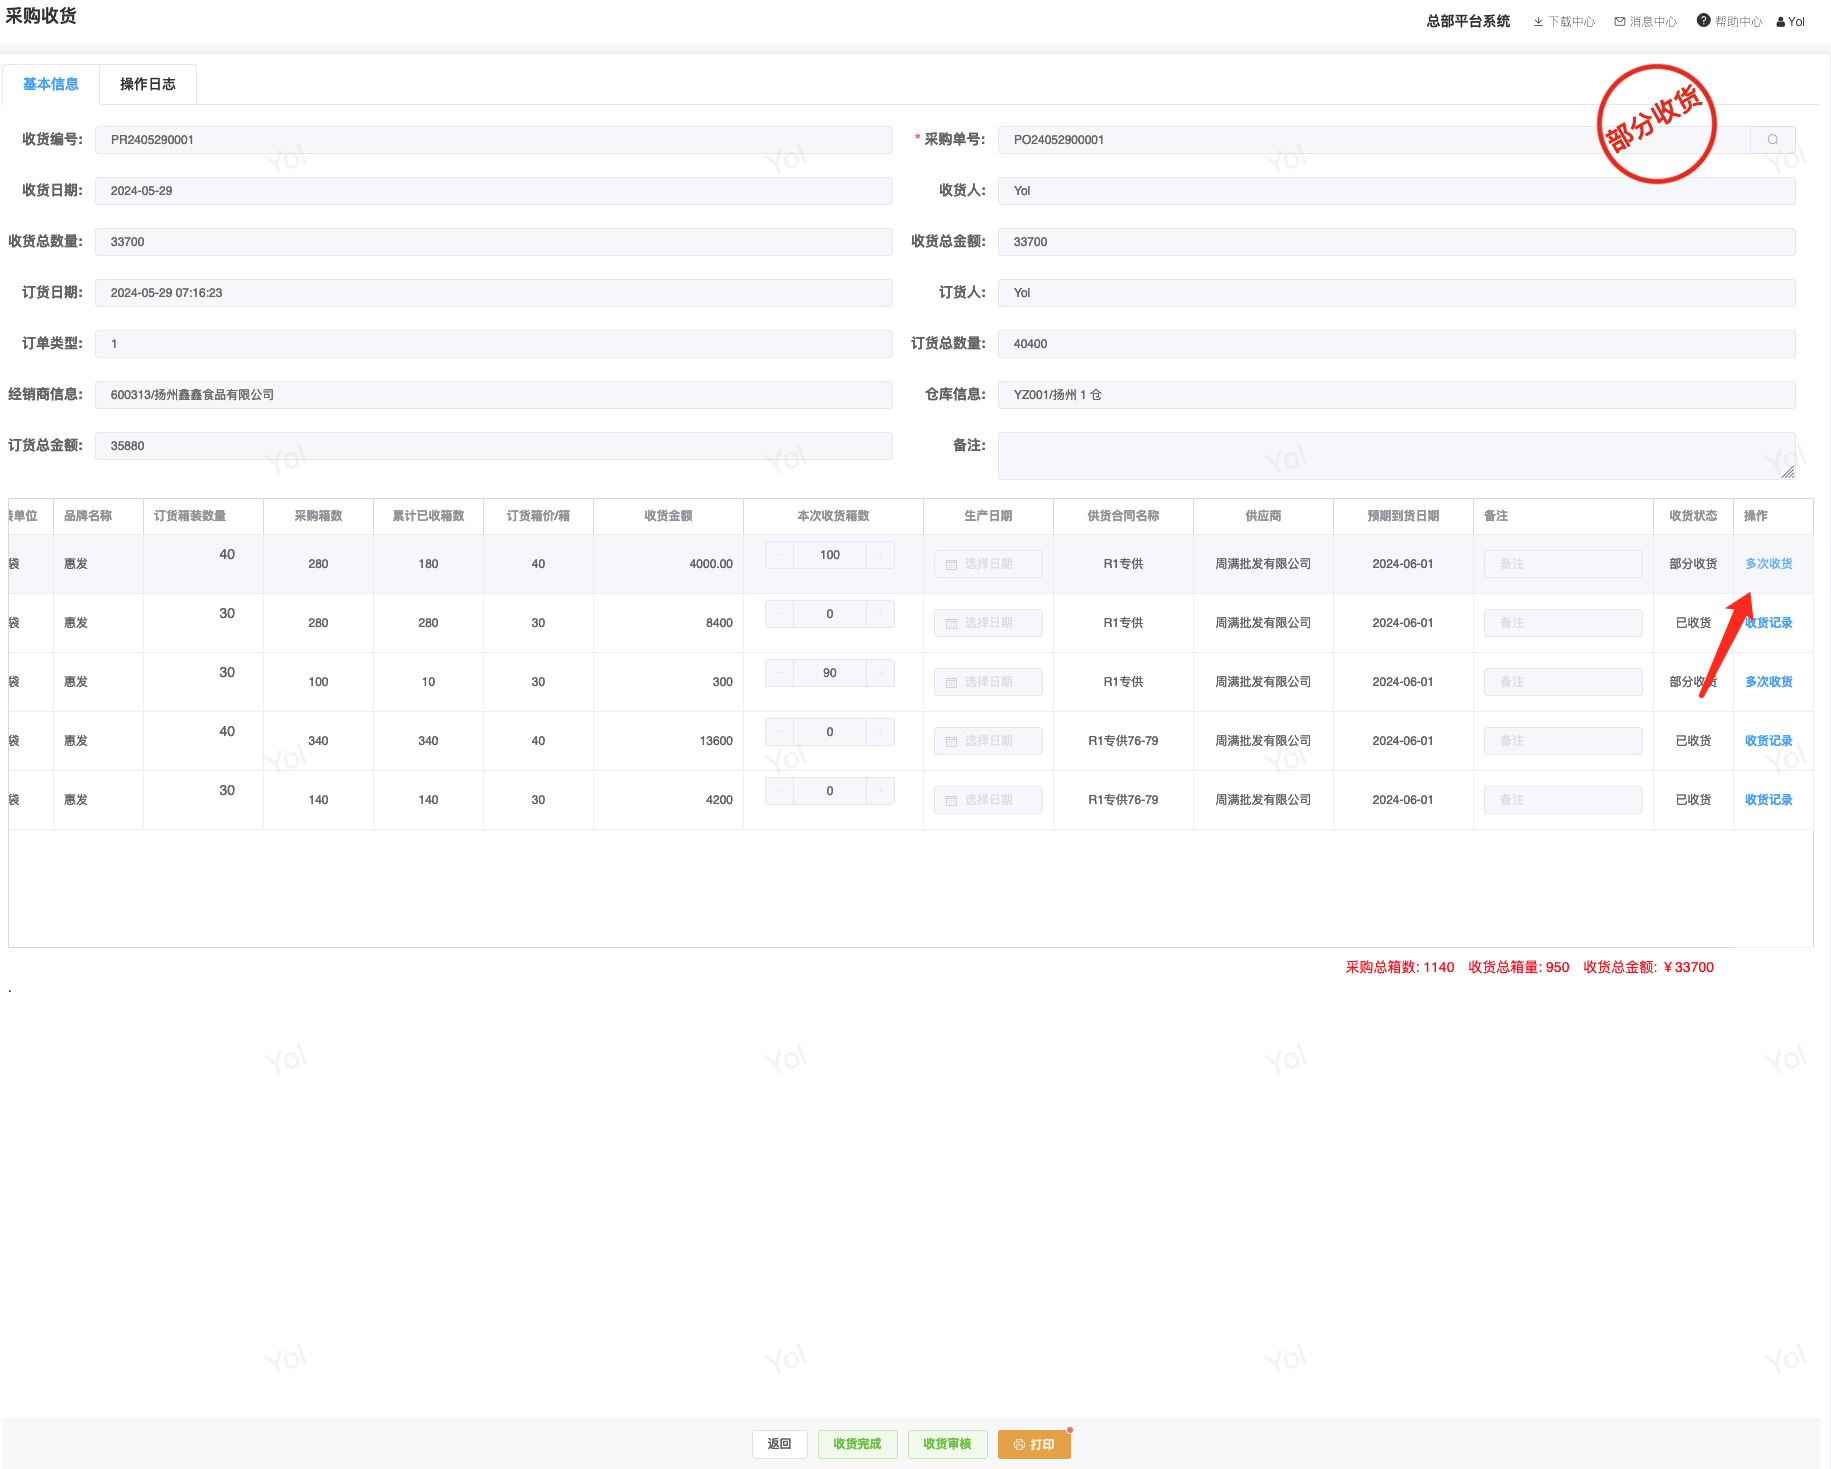Viewport: 1831px width, 1469px height.
Task: Click the 仓库信息 field YZ001/扬州 1 仓
Action: click(x=1396, y=395)
